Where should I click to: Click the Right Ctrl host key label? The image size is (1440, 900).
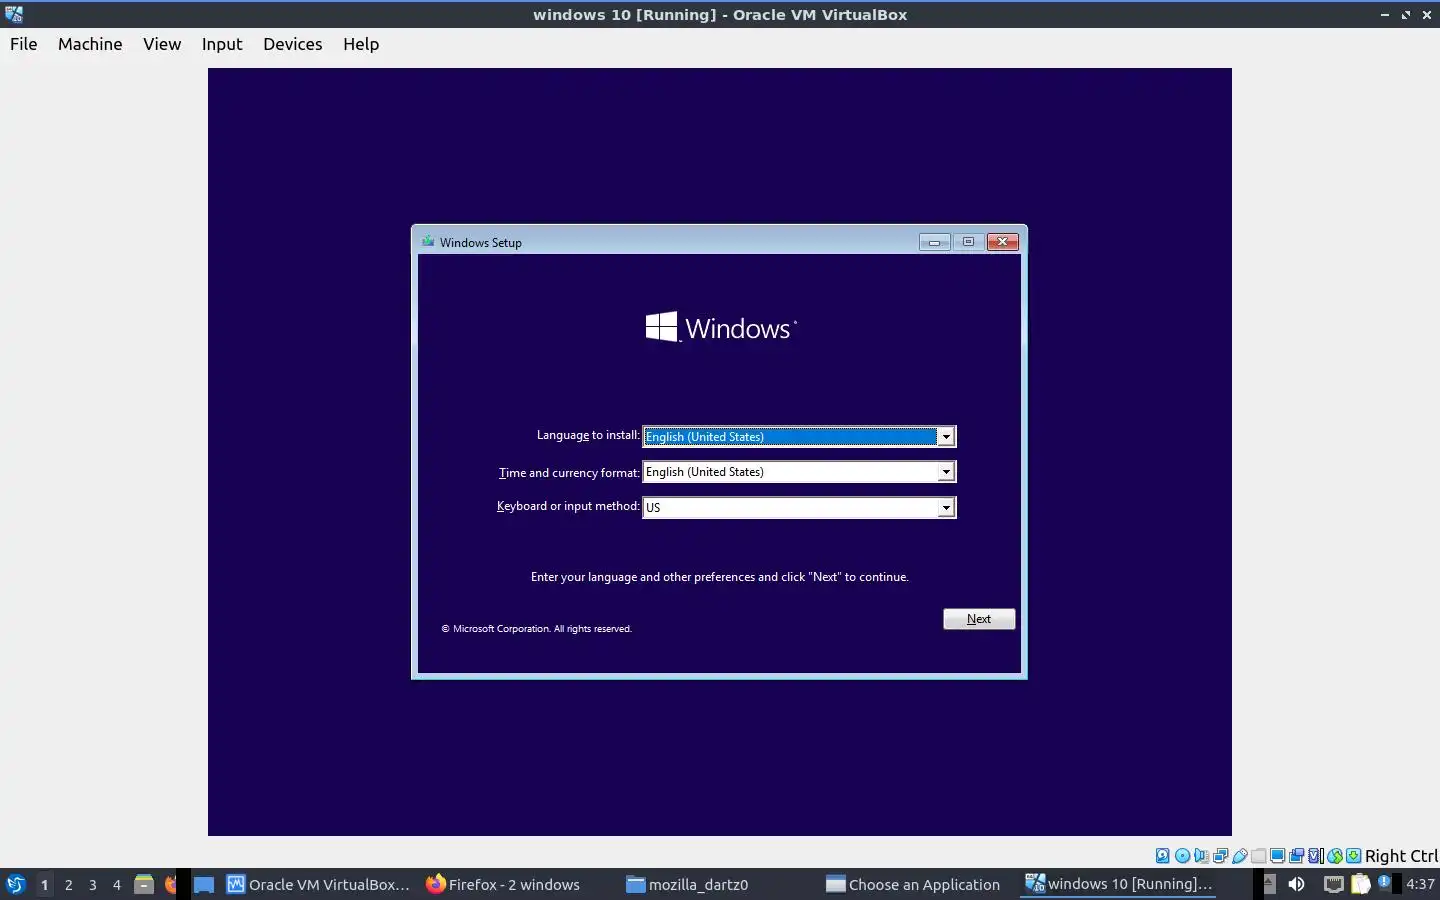1401,856
